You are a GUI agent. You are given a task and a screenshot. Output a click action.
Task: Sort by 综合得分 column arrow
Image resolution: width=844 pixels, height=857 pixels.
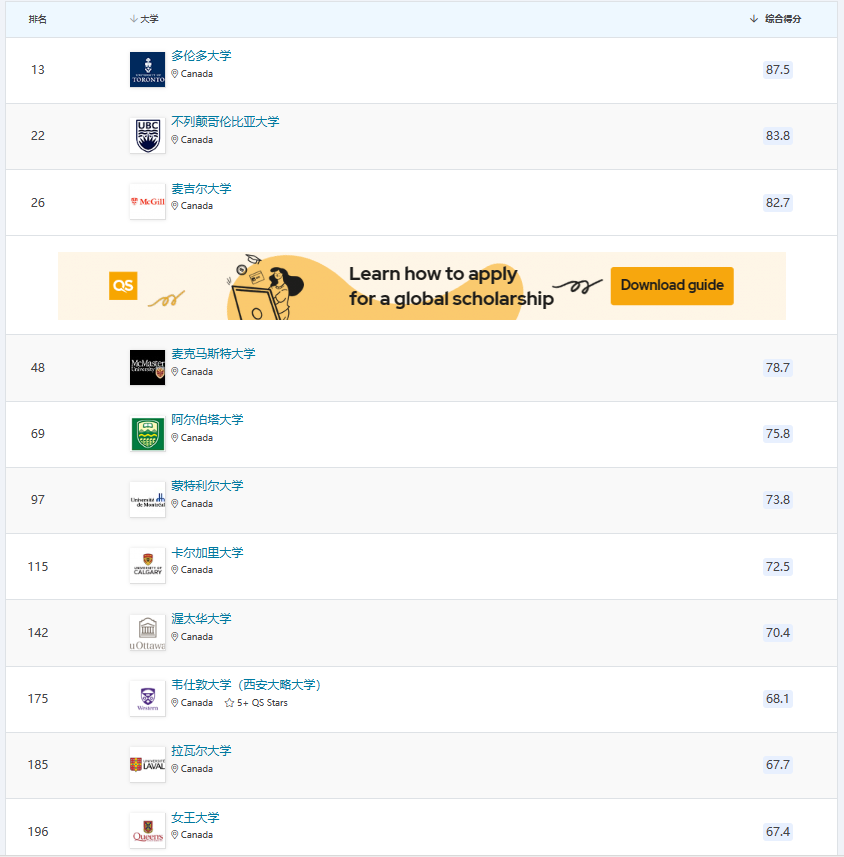click(x=754, y=19)
